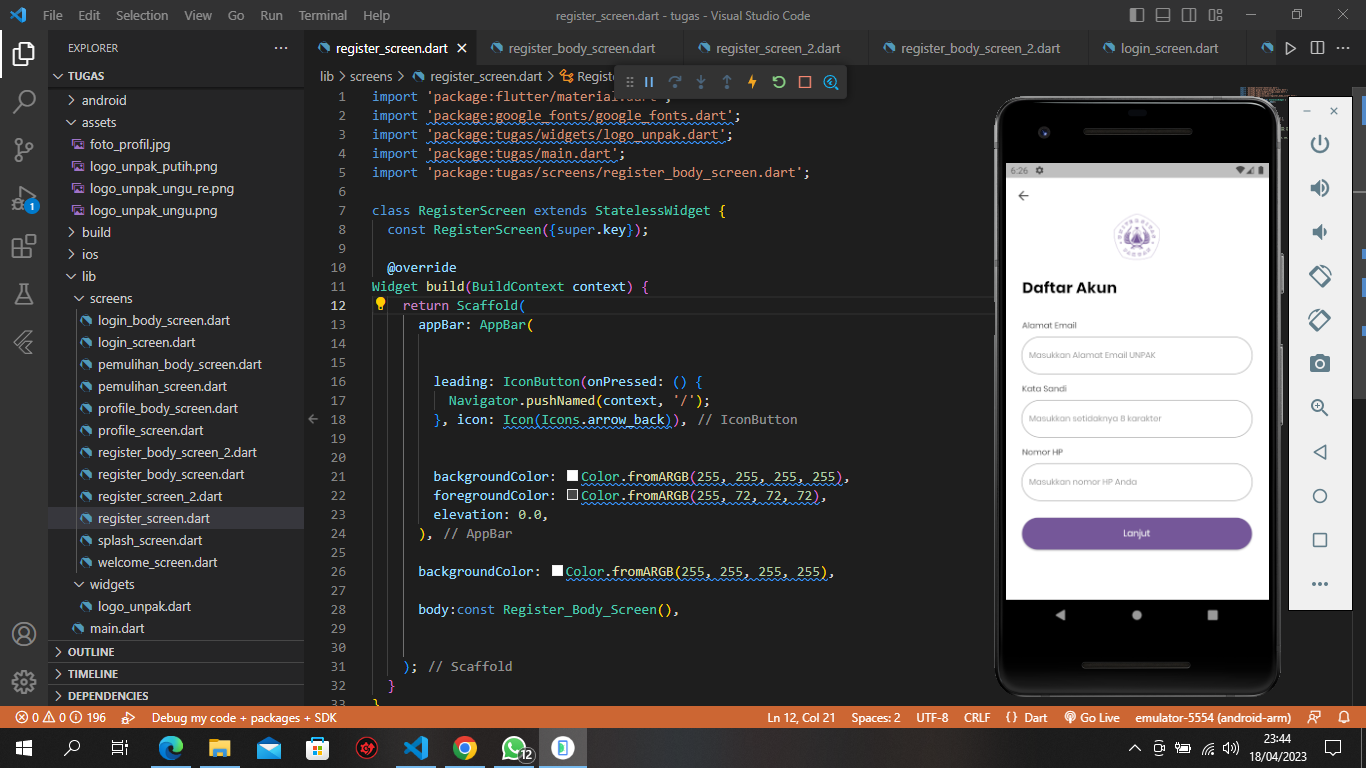Open the Run and Debug view
The height and width of the screenshot is (768, 1366).
pos(24,196)
